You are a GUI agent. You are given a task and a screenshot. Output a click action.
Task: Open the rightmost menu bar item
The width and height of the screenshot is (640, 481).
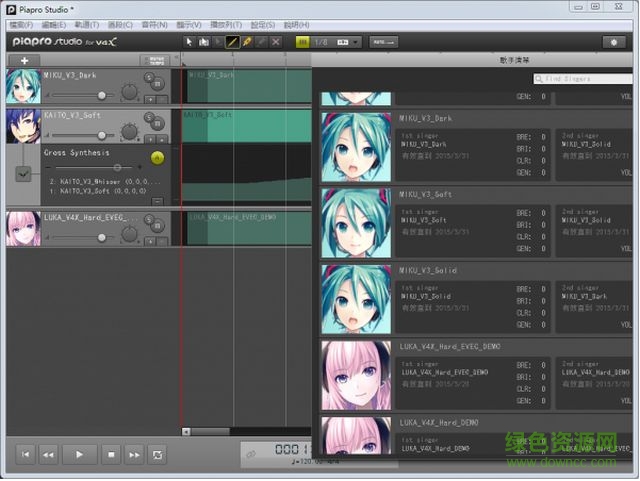297,24
